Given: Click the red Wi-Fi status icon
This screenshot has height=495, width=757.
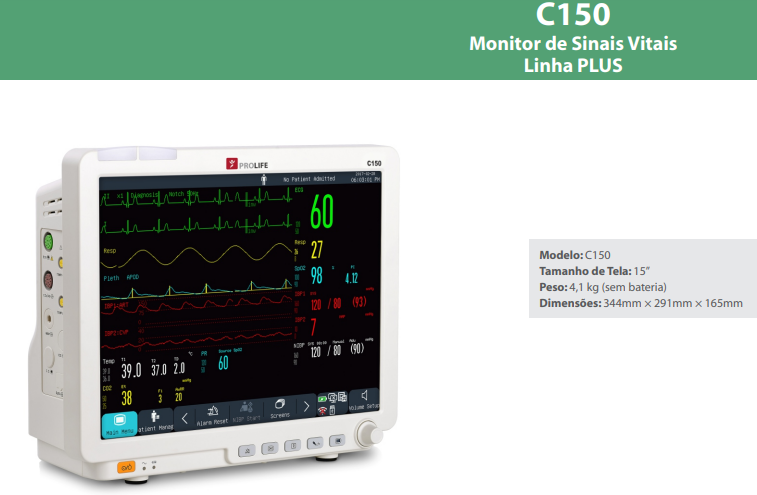Looking at the screenshot, I should tap(322, 410).
